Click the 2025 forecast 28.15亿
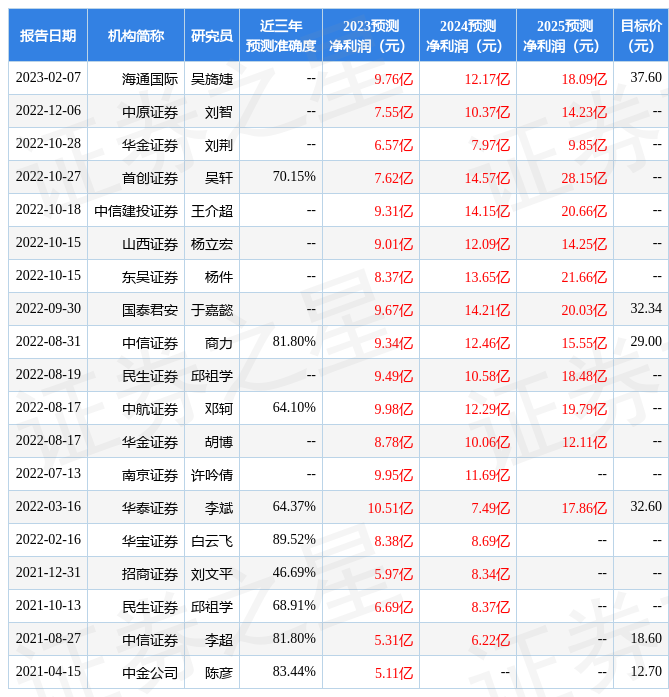 click(584, 178)
